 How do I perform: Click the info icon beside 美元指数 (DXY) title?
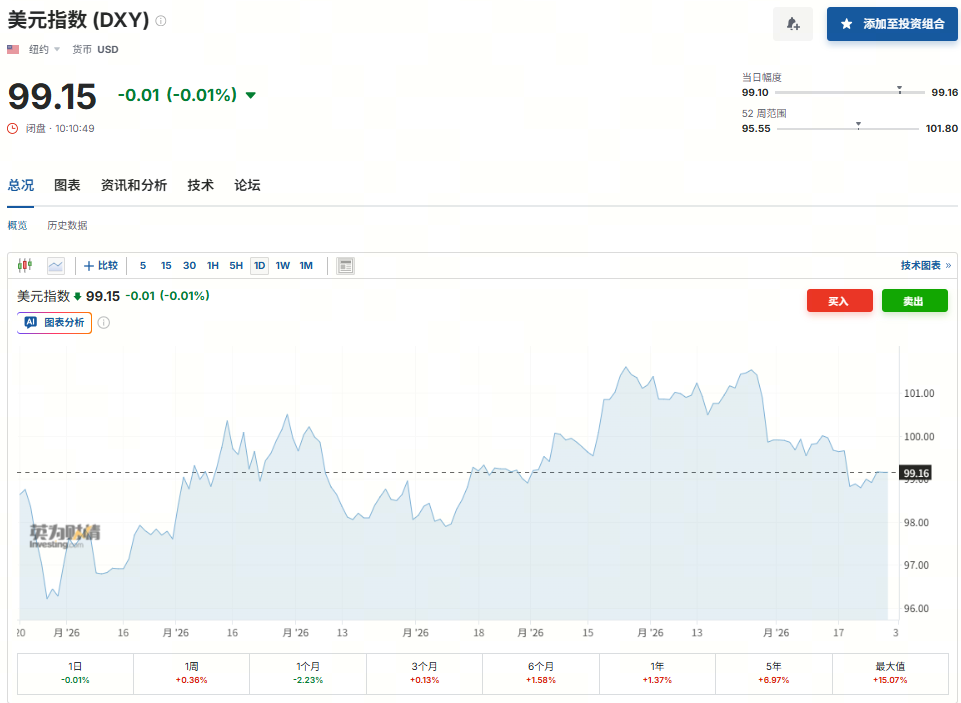point(161,21)
